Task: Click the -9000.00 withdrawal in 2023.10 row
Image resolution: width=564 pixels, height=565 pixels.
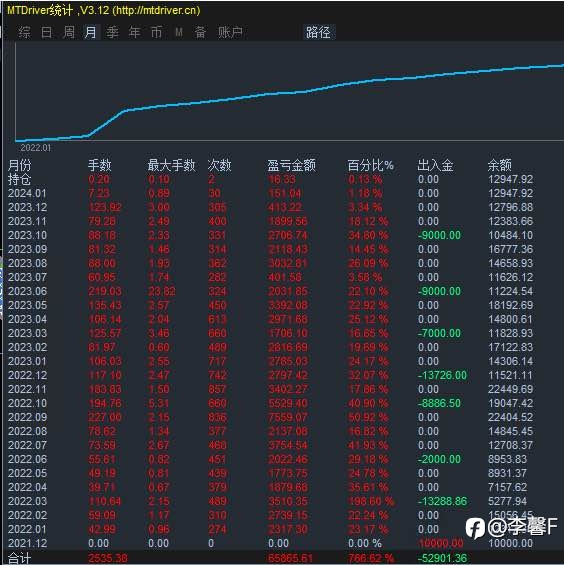Action: click(439, 235)
